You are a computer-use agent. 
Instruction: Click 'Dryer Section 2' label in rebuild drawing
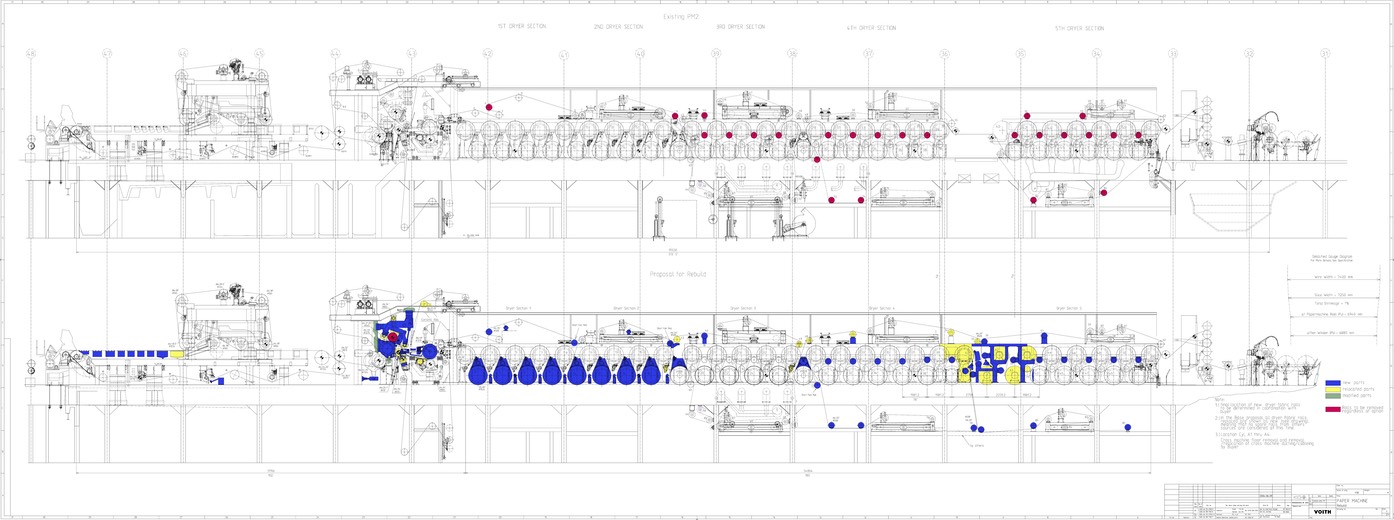tap(626, 308)
